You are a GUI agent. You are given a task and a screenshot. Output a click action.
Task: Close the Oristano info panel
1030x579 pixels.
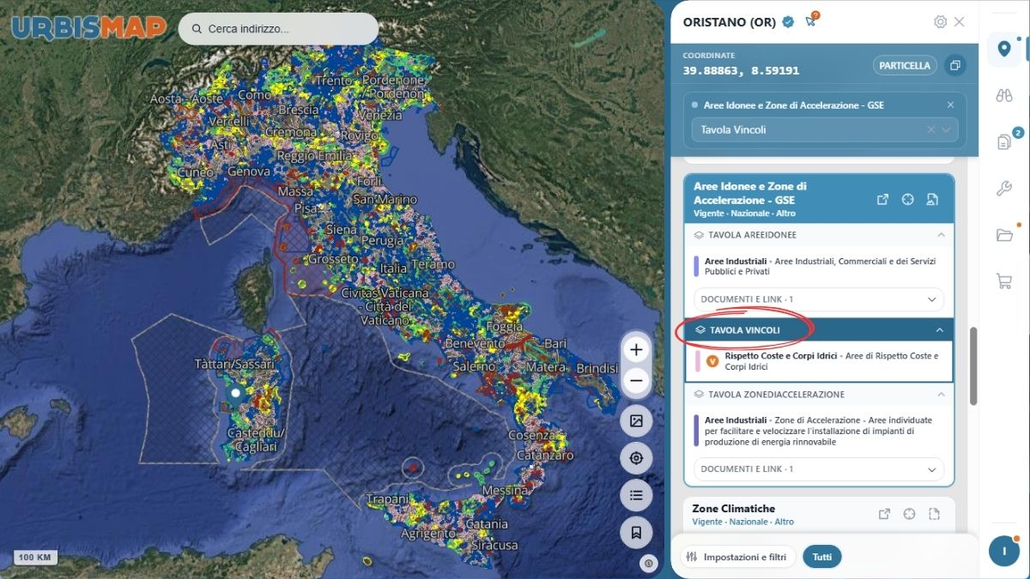[x=959, y=22]
